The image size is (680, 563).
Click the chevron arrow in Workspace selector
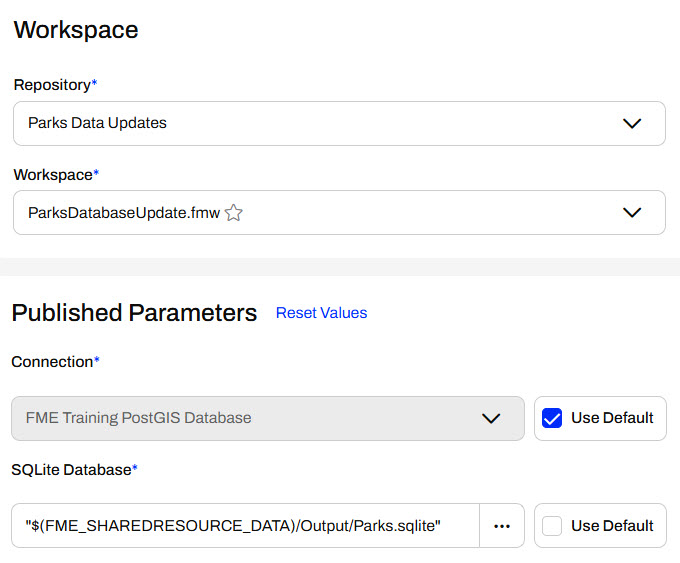[x=632, y=212]
